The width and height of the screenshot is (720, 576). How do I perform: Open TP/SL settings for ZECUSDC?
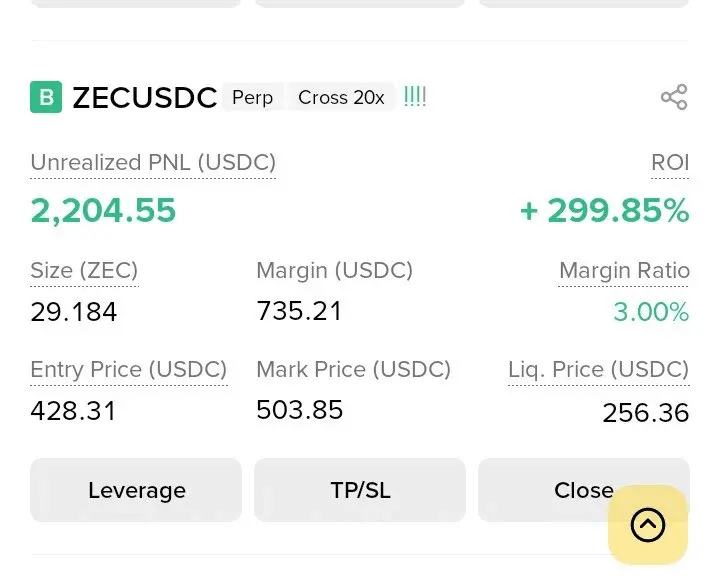pyautogui.click(x=360, y=490)
